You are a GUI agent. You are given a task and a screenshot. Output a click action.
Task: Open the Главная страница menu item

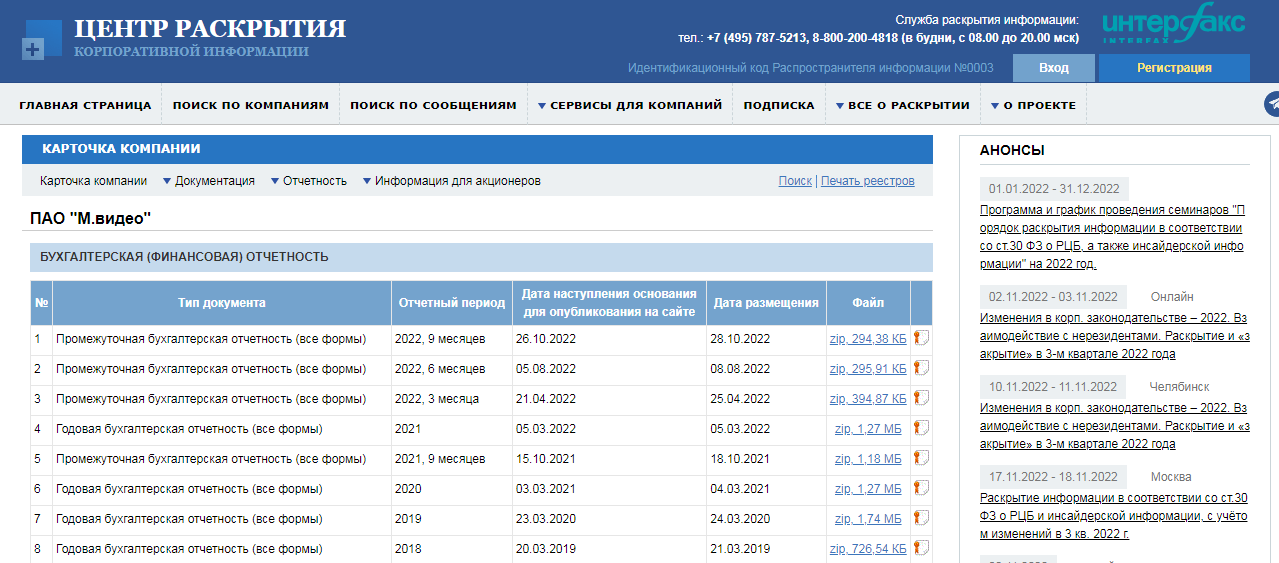tap(85, 105)
